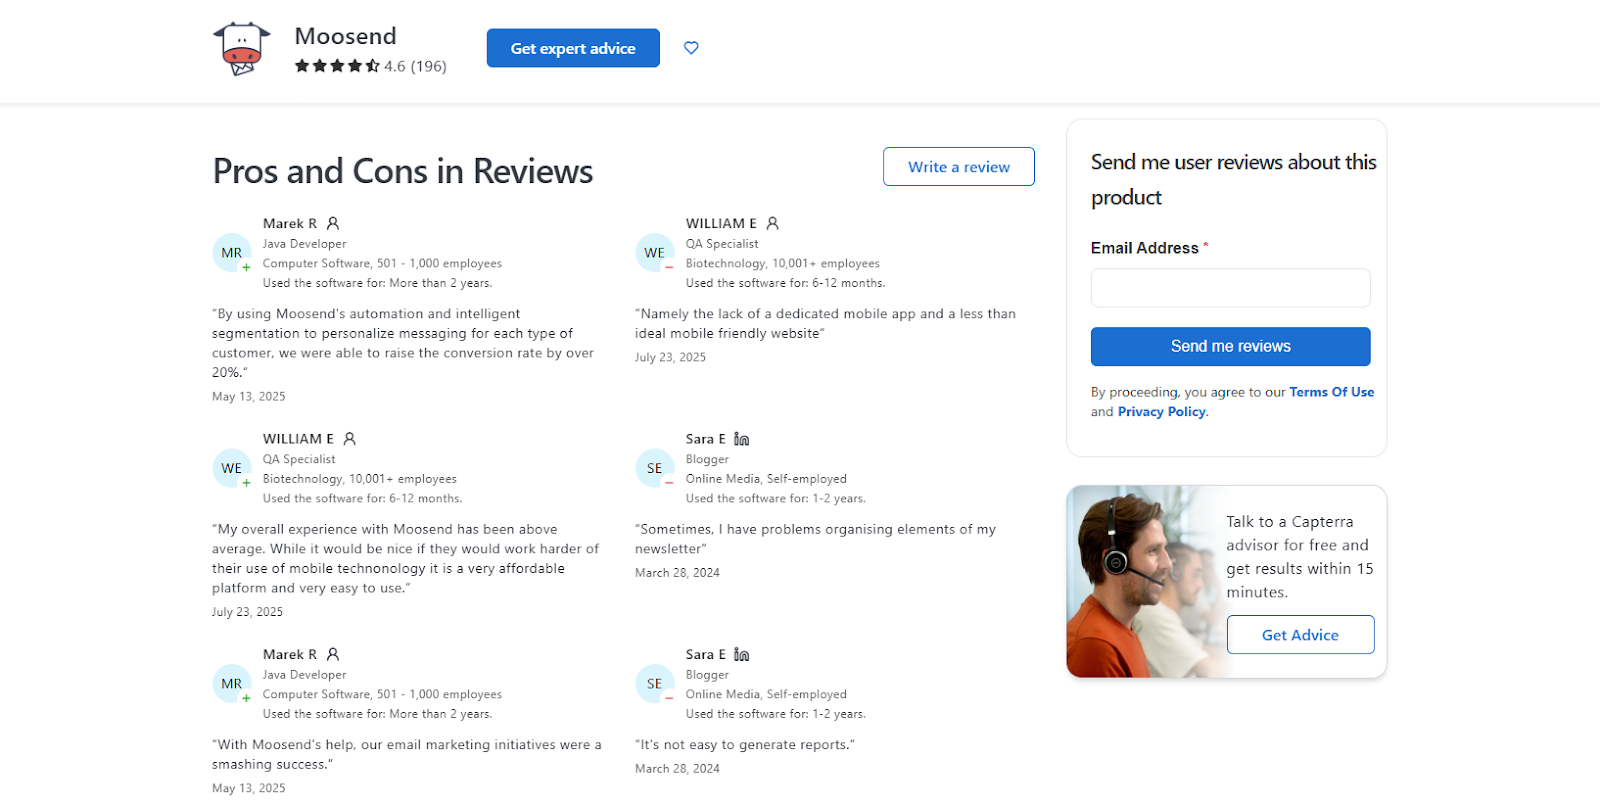The width and height of the screenshot is (1600, 806).
Task: Click SE avatar on the newsletter problems review
Action: pos(654,468)
